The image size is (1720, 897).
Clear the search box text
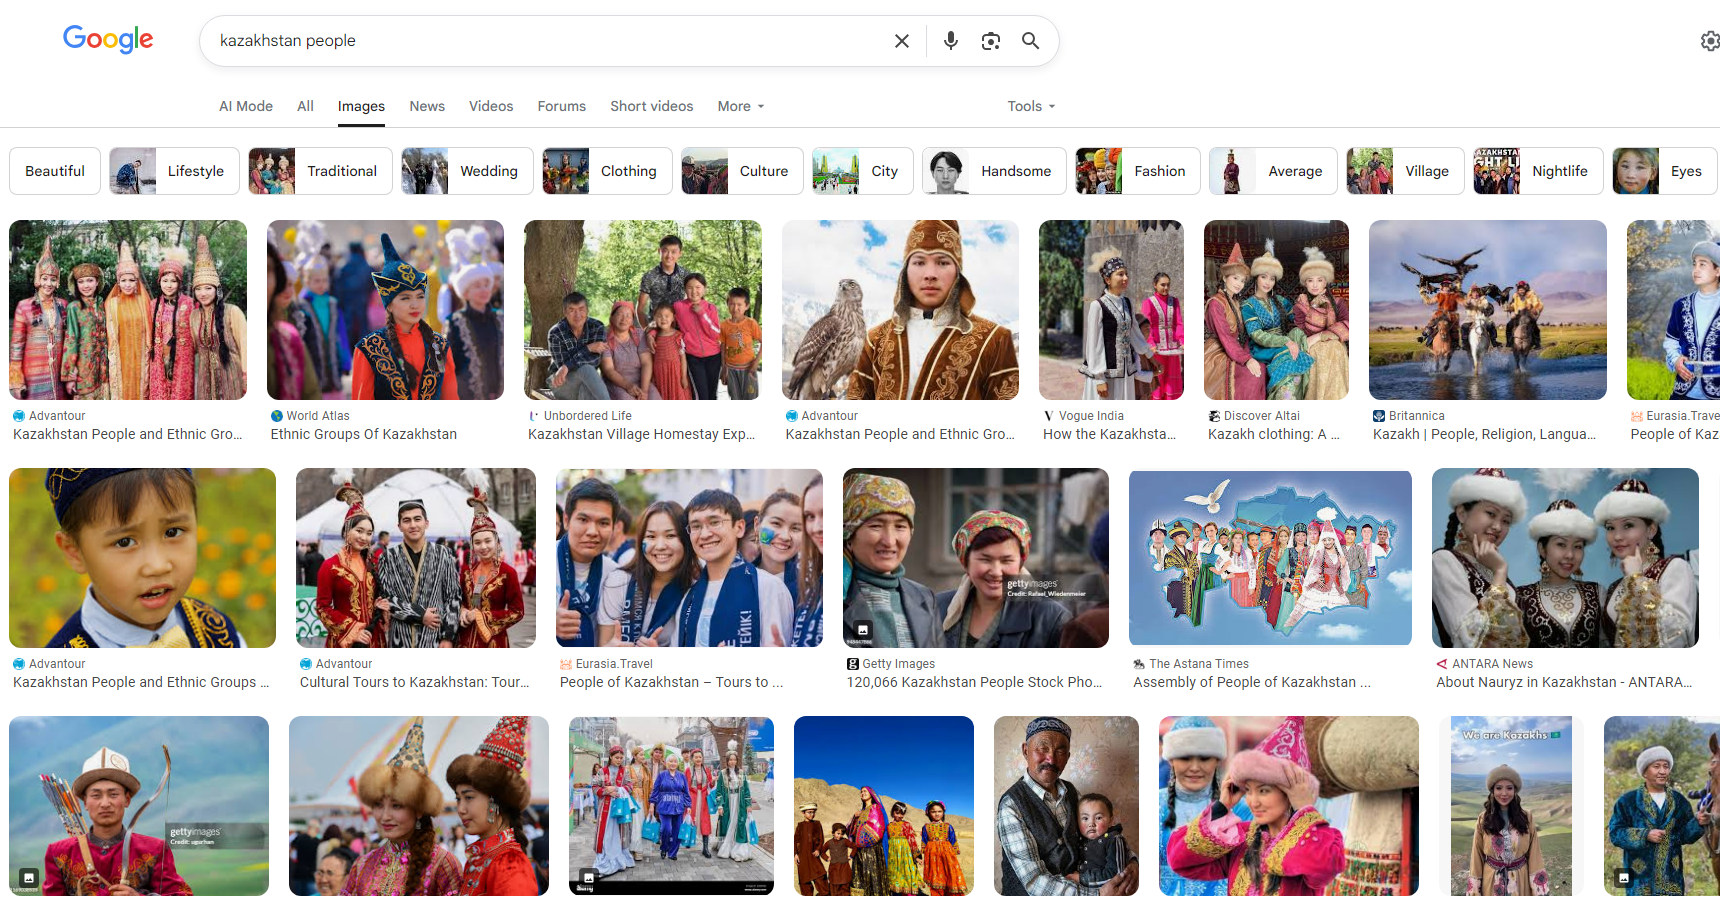(901, 41)
